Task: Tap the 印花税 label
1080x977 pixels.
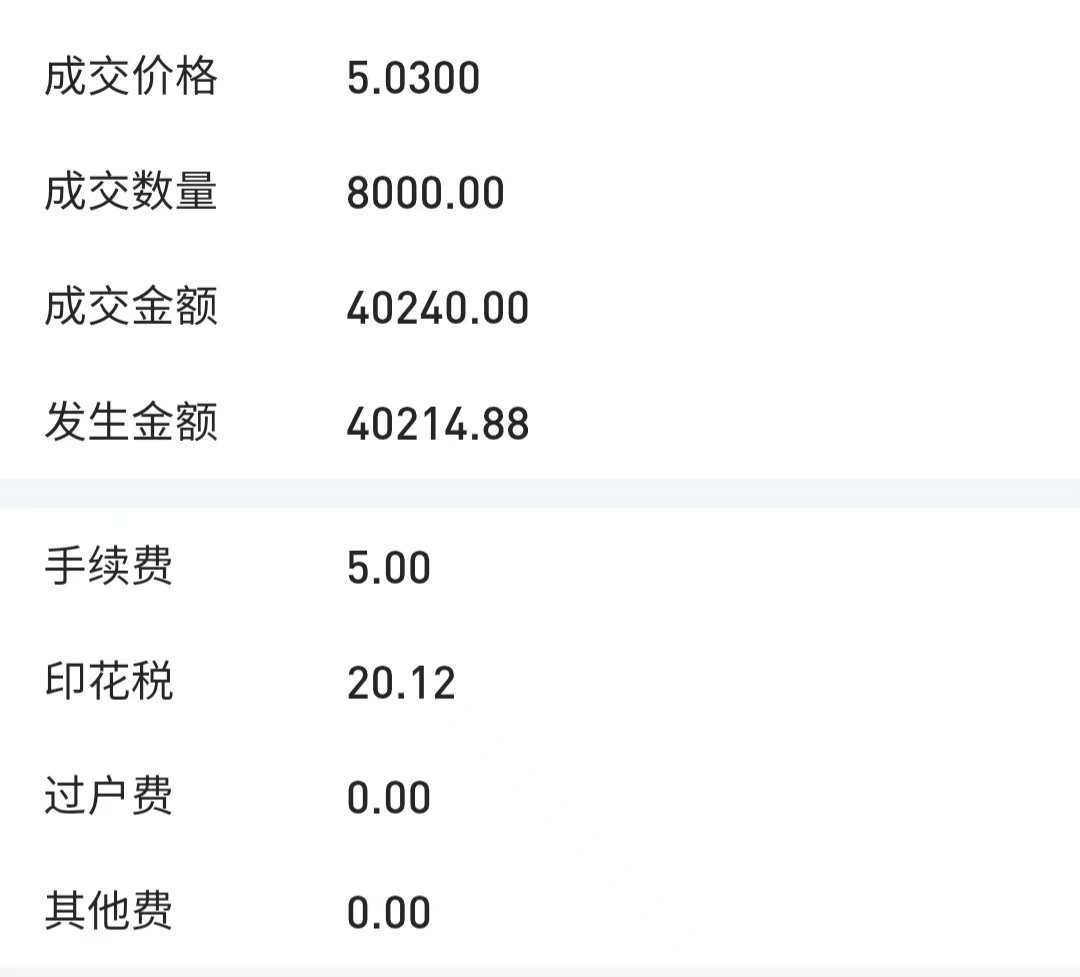Action: pyautogui.click(x=109, y=681)
